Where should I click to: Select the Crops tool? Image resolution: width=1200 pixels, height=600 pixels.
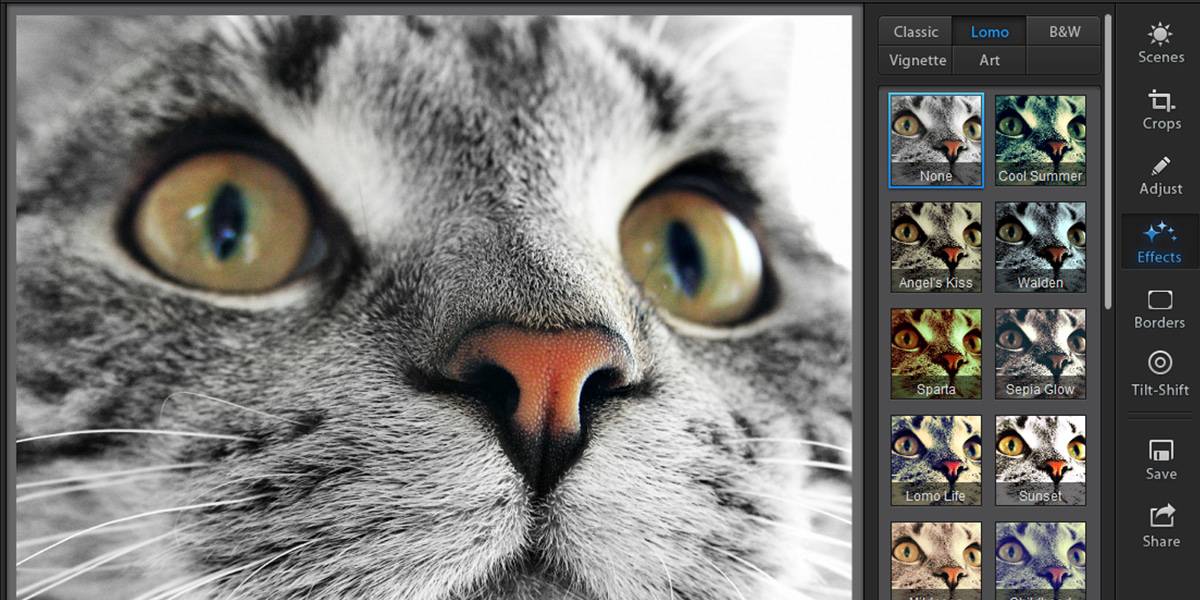pyautogui.click(x=1159, y=110)
